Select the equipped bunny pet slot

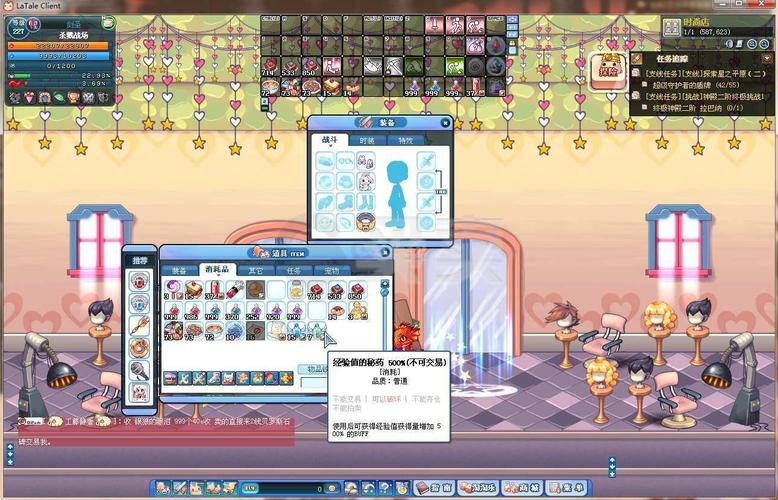click(x=366, y=182)
